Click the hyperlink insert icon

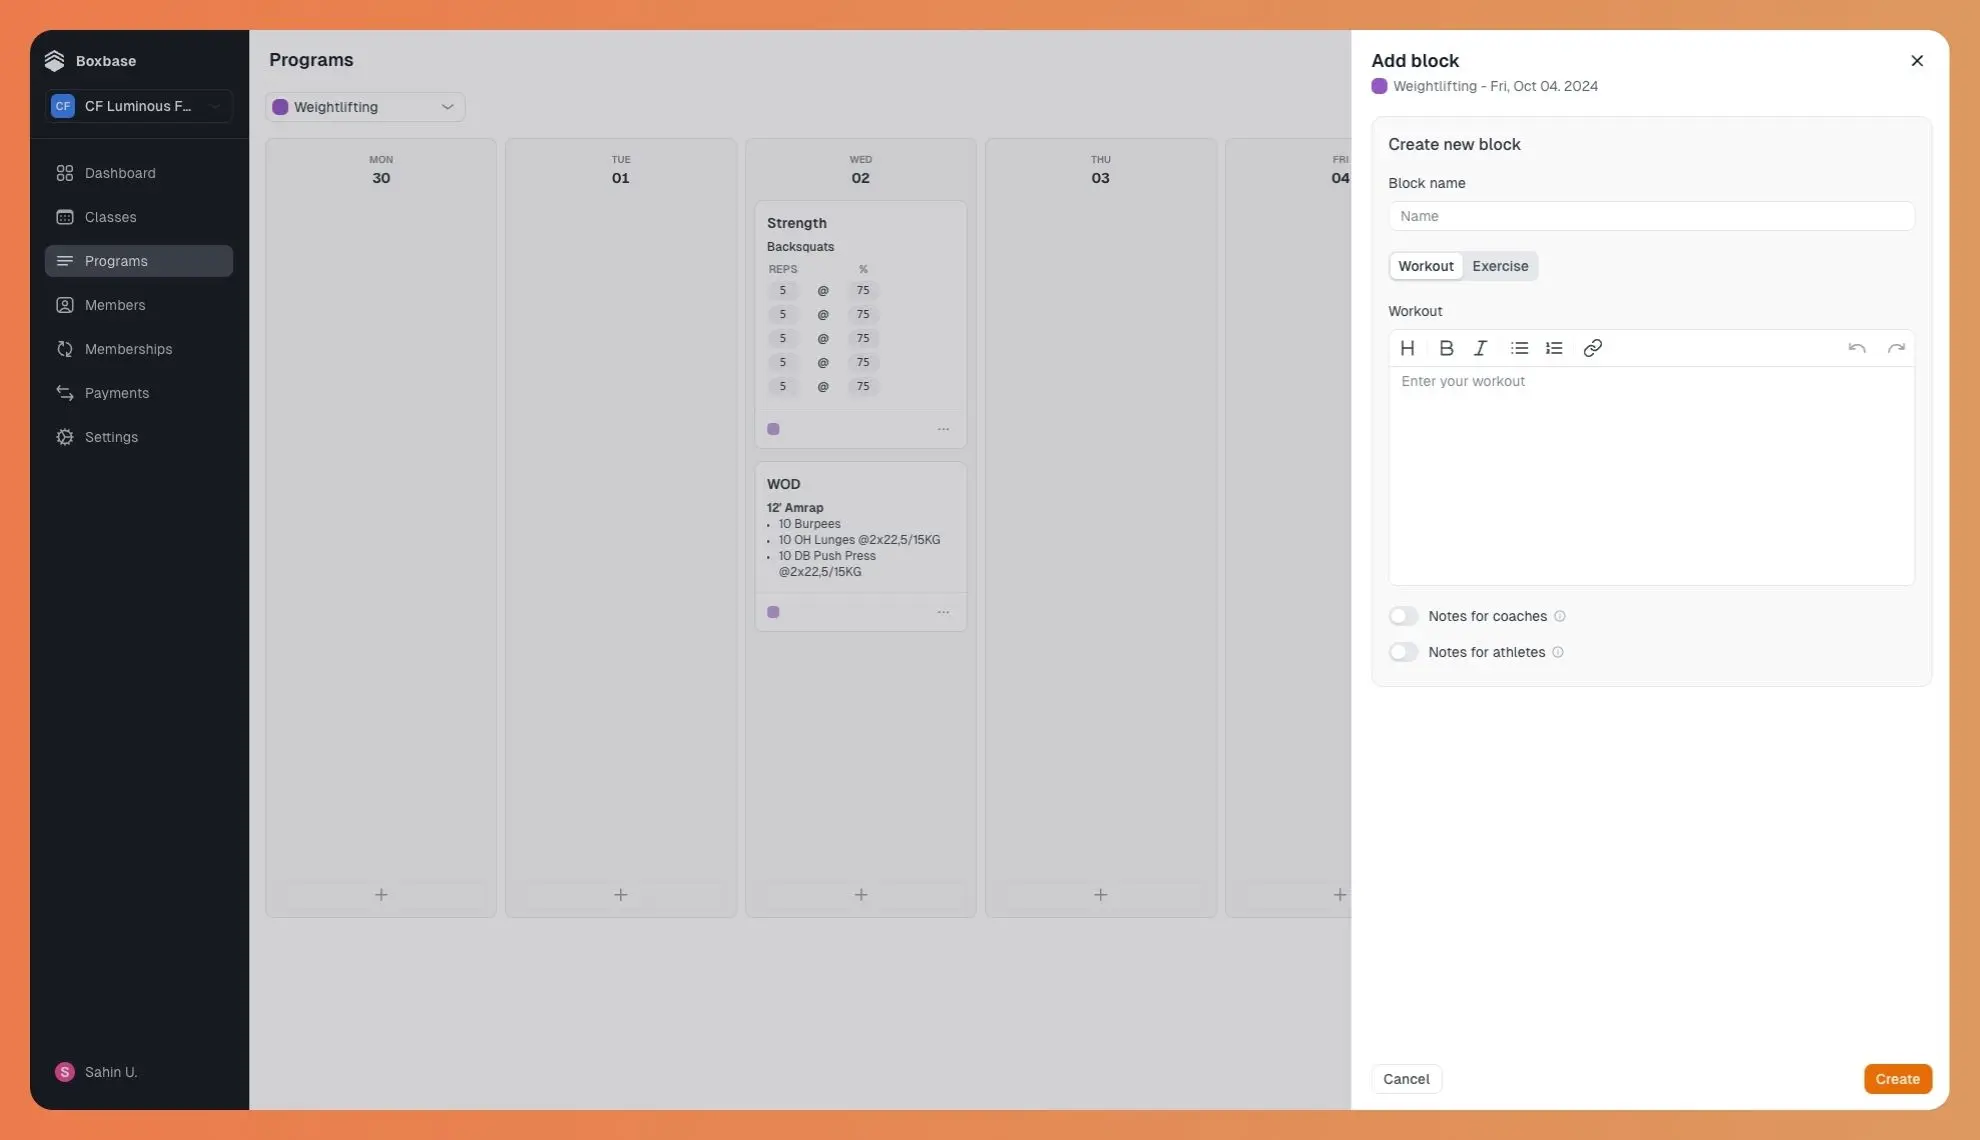pos(1592,348)
